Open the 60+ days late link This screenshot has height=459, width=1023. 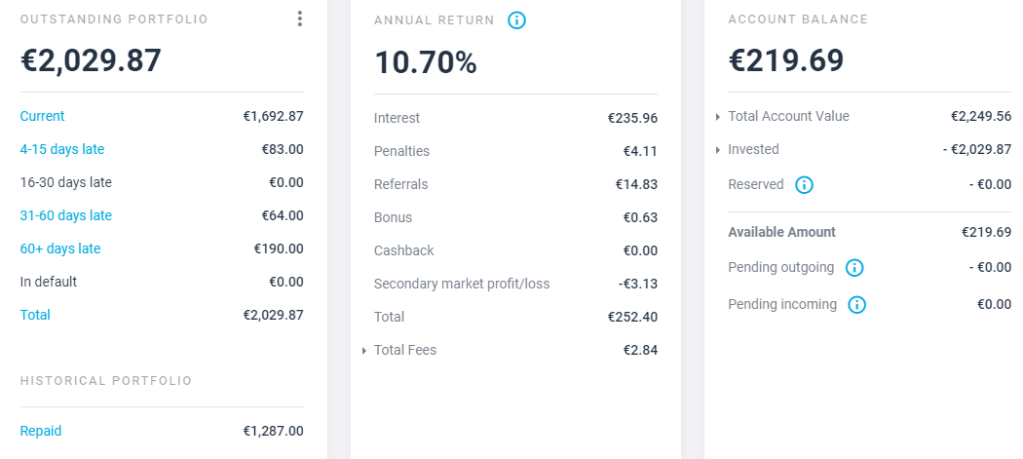60,248
